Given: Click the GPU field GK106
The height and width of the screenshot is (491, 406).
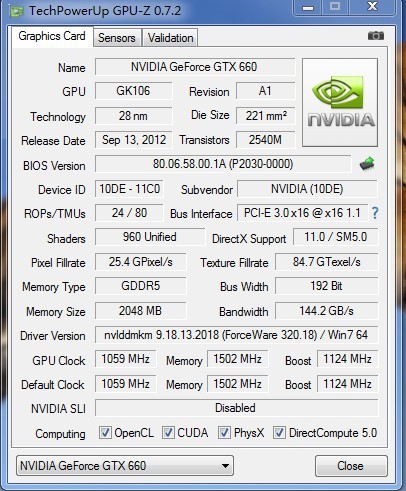Looking at the screenshot, I should pos(133,91).
